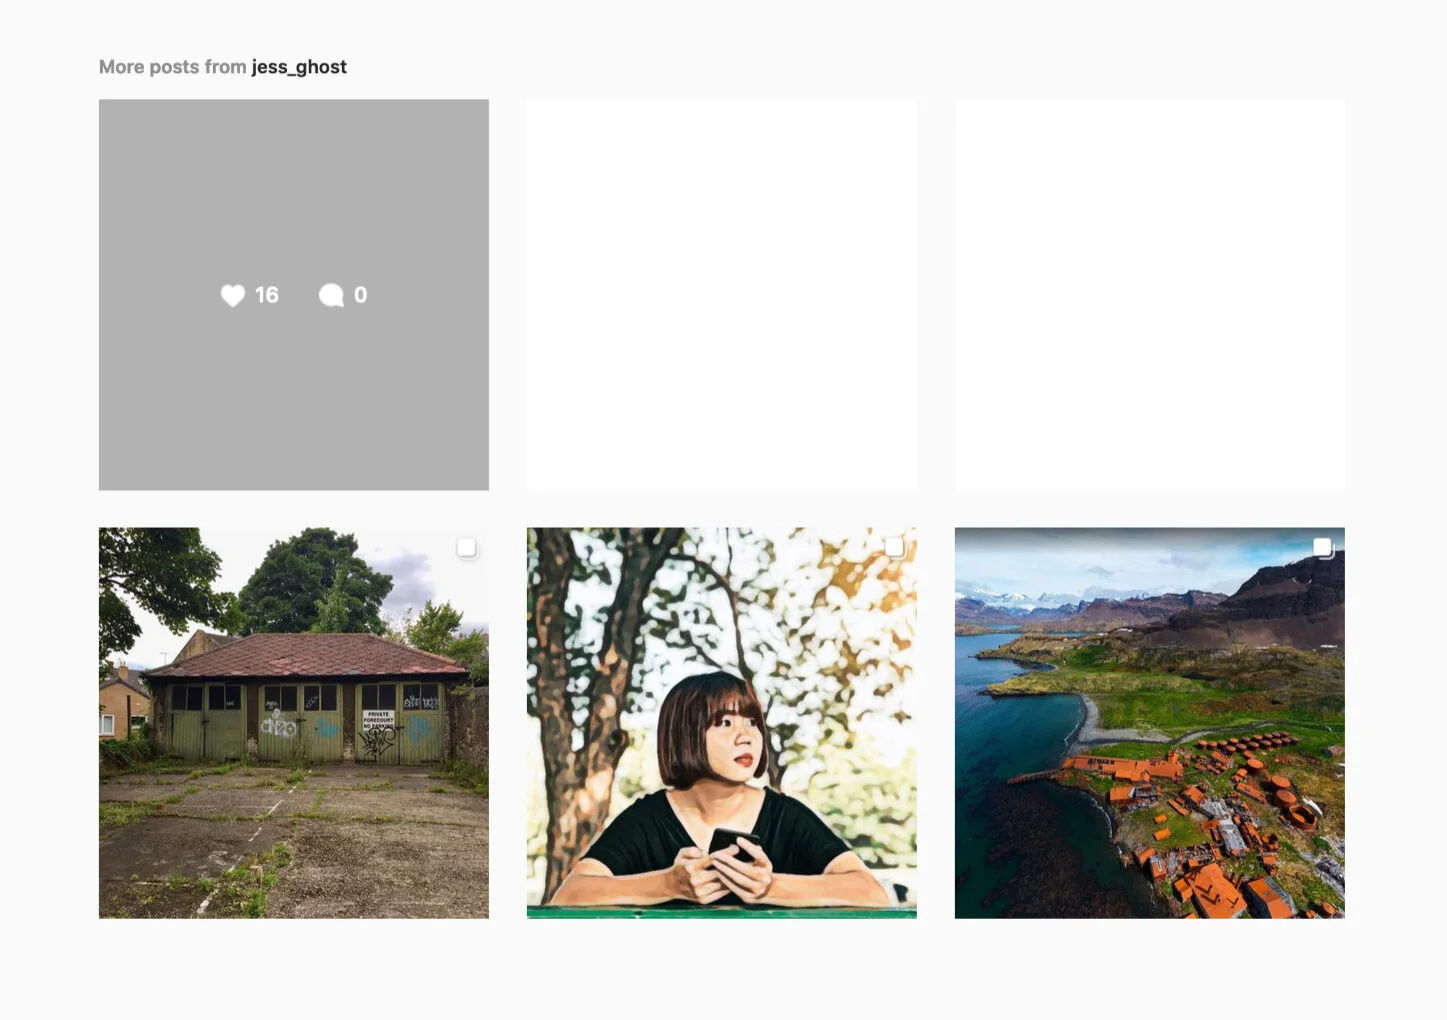Click the multi-photo icon on garage post
Image resolution: width=1447 pixels, height=1020 pixels.
click(x=467, y=547)
